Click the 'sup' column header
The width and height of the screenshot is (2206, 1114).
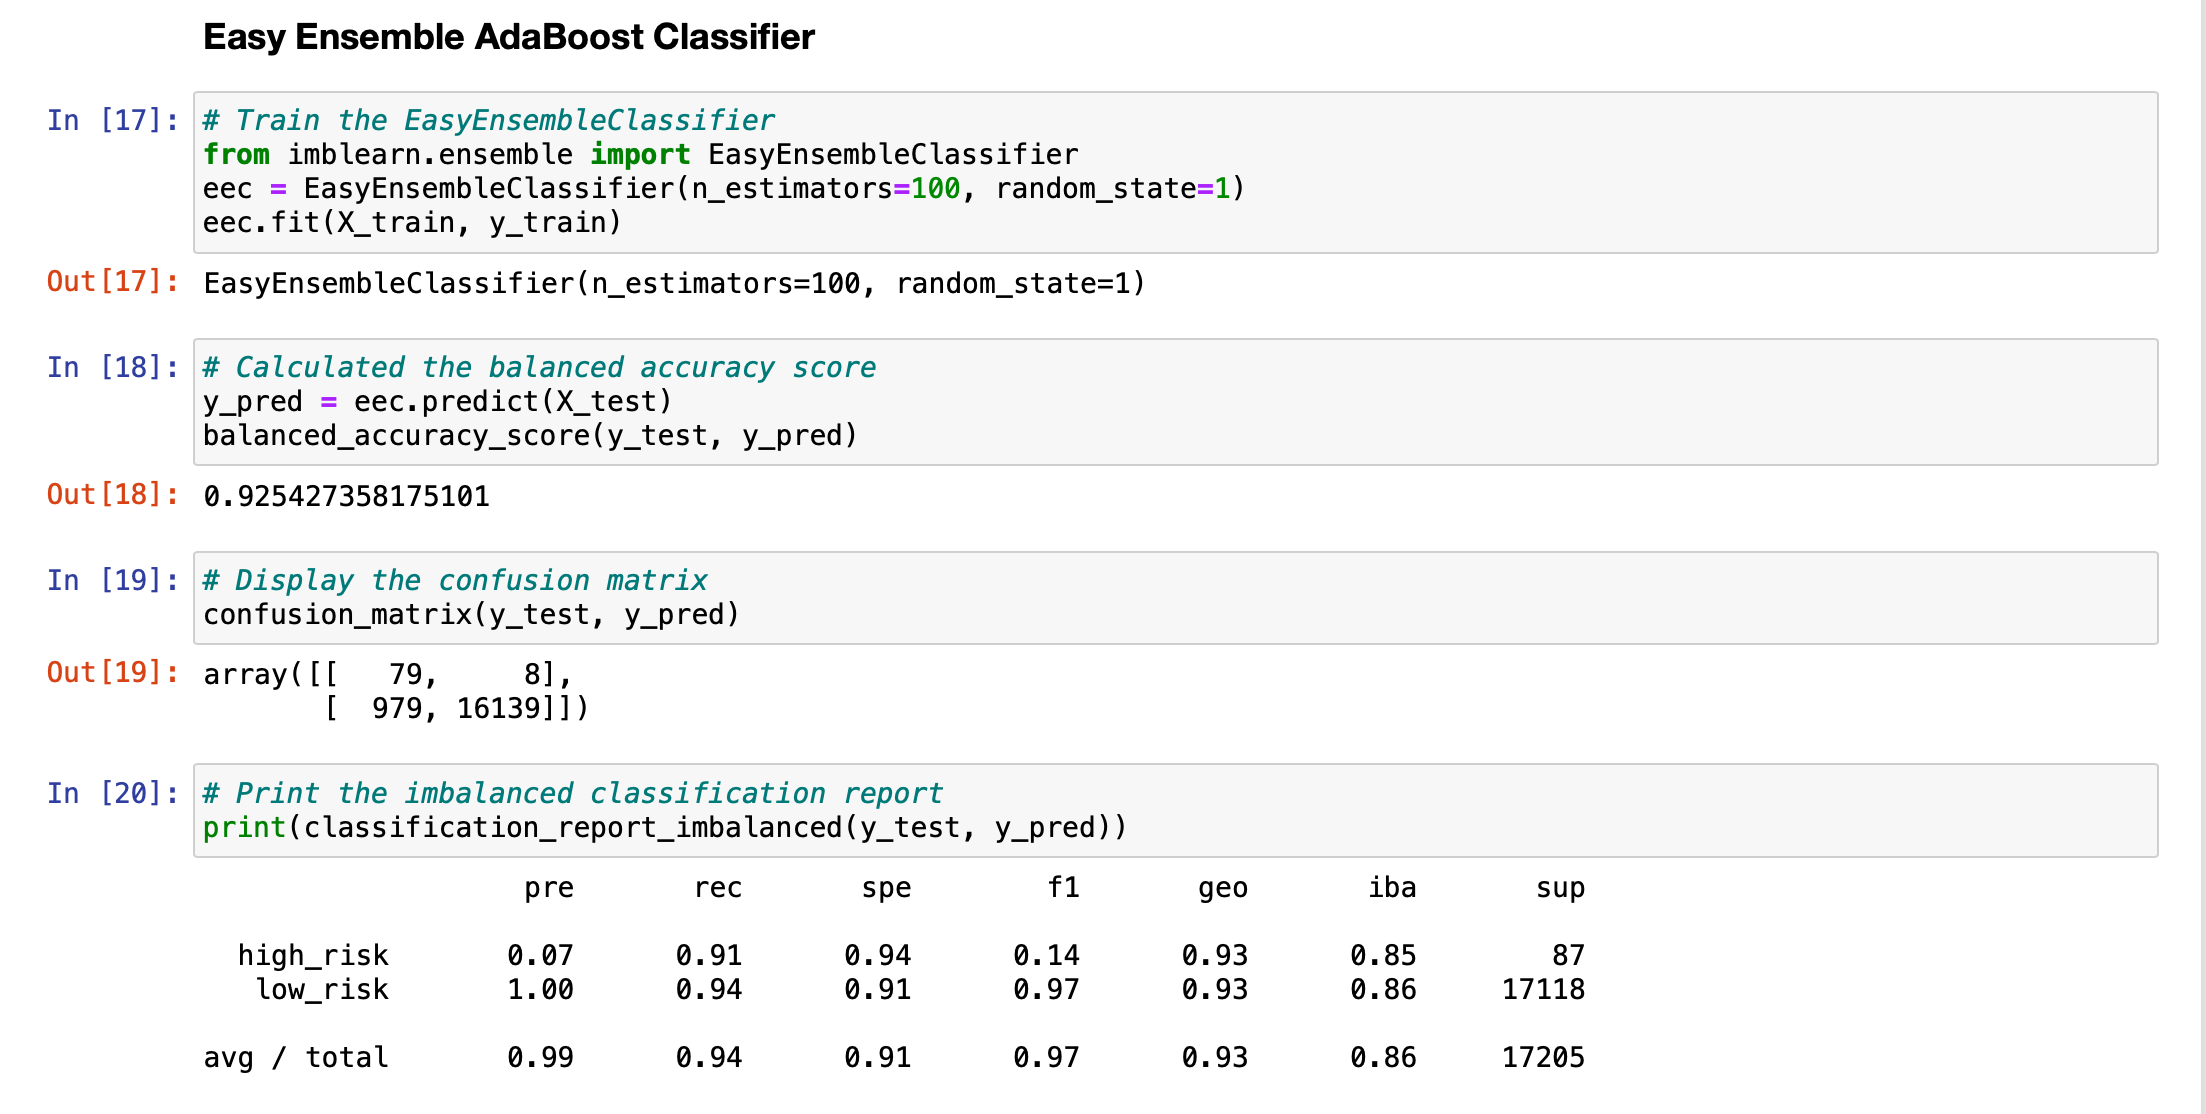click(x=1560, y=888)
